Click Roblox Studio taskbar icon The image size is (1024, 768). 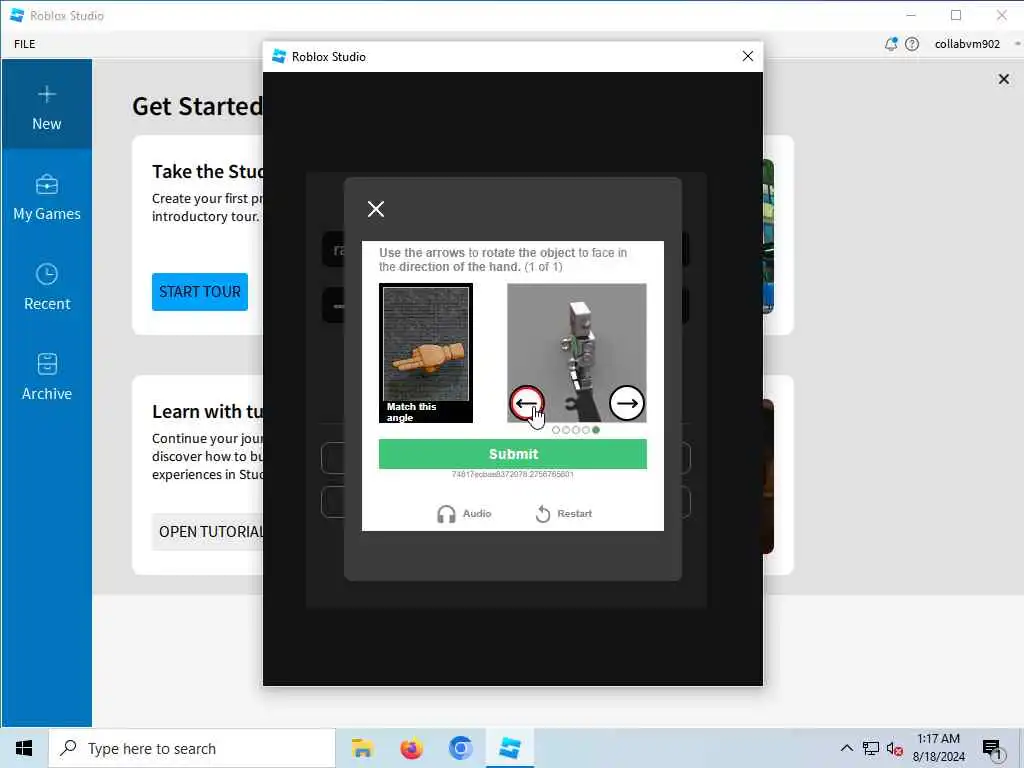tap(509, 748)
